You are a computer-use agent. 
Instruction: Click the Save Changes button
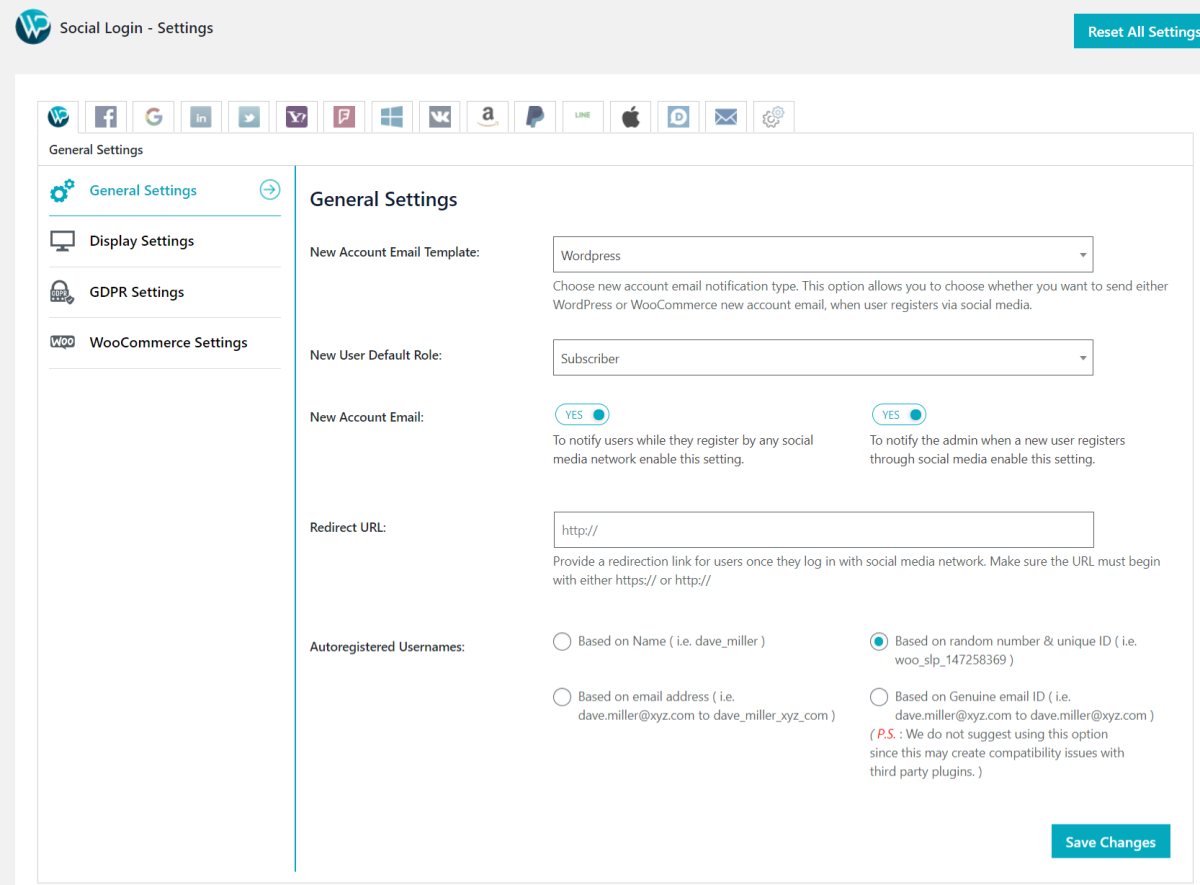click(x=1110, y=842)
